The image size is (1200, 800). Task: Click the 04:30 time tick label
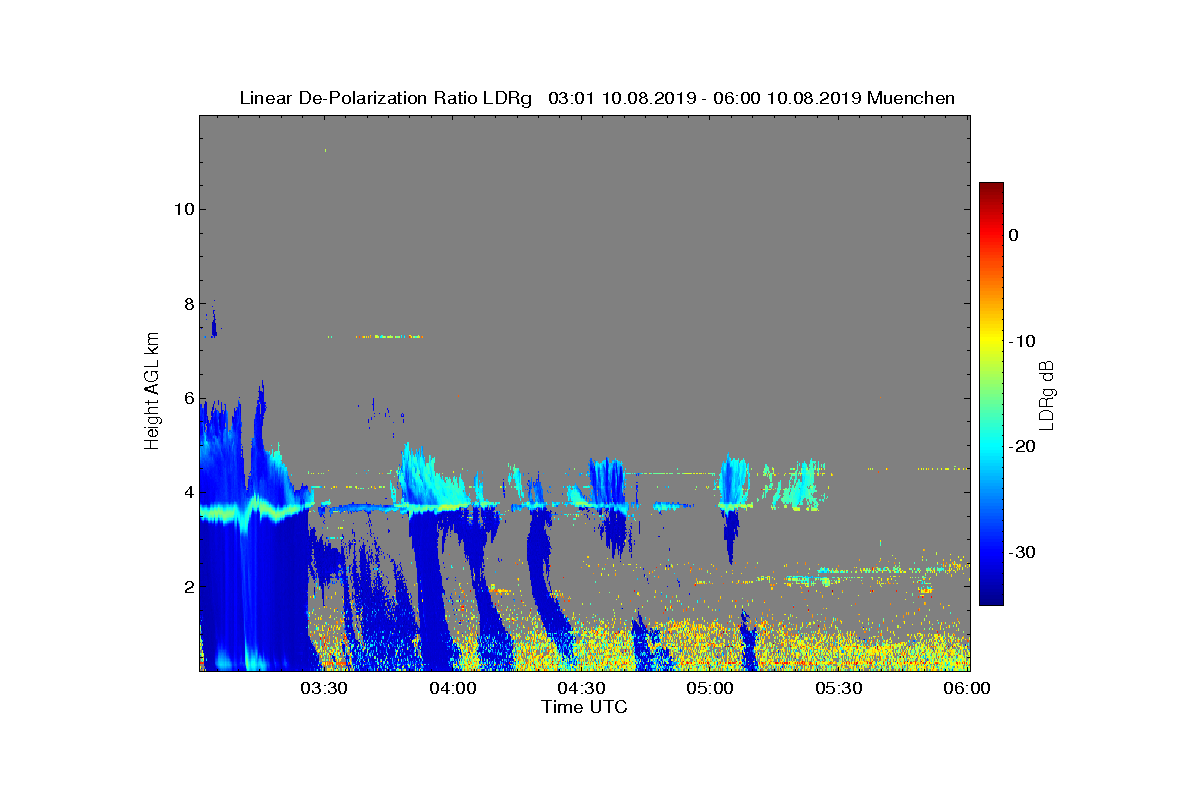coord(583,689)
